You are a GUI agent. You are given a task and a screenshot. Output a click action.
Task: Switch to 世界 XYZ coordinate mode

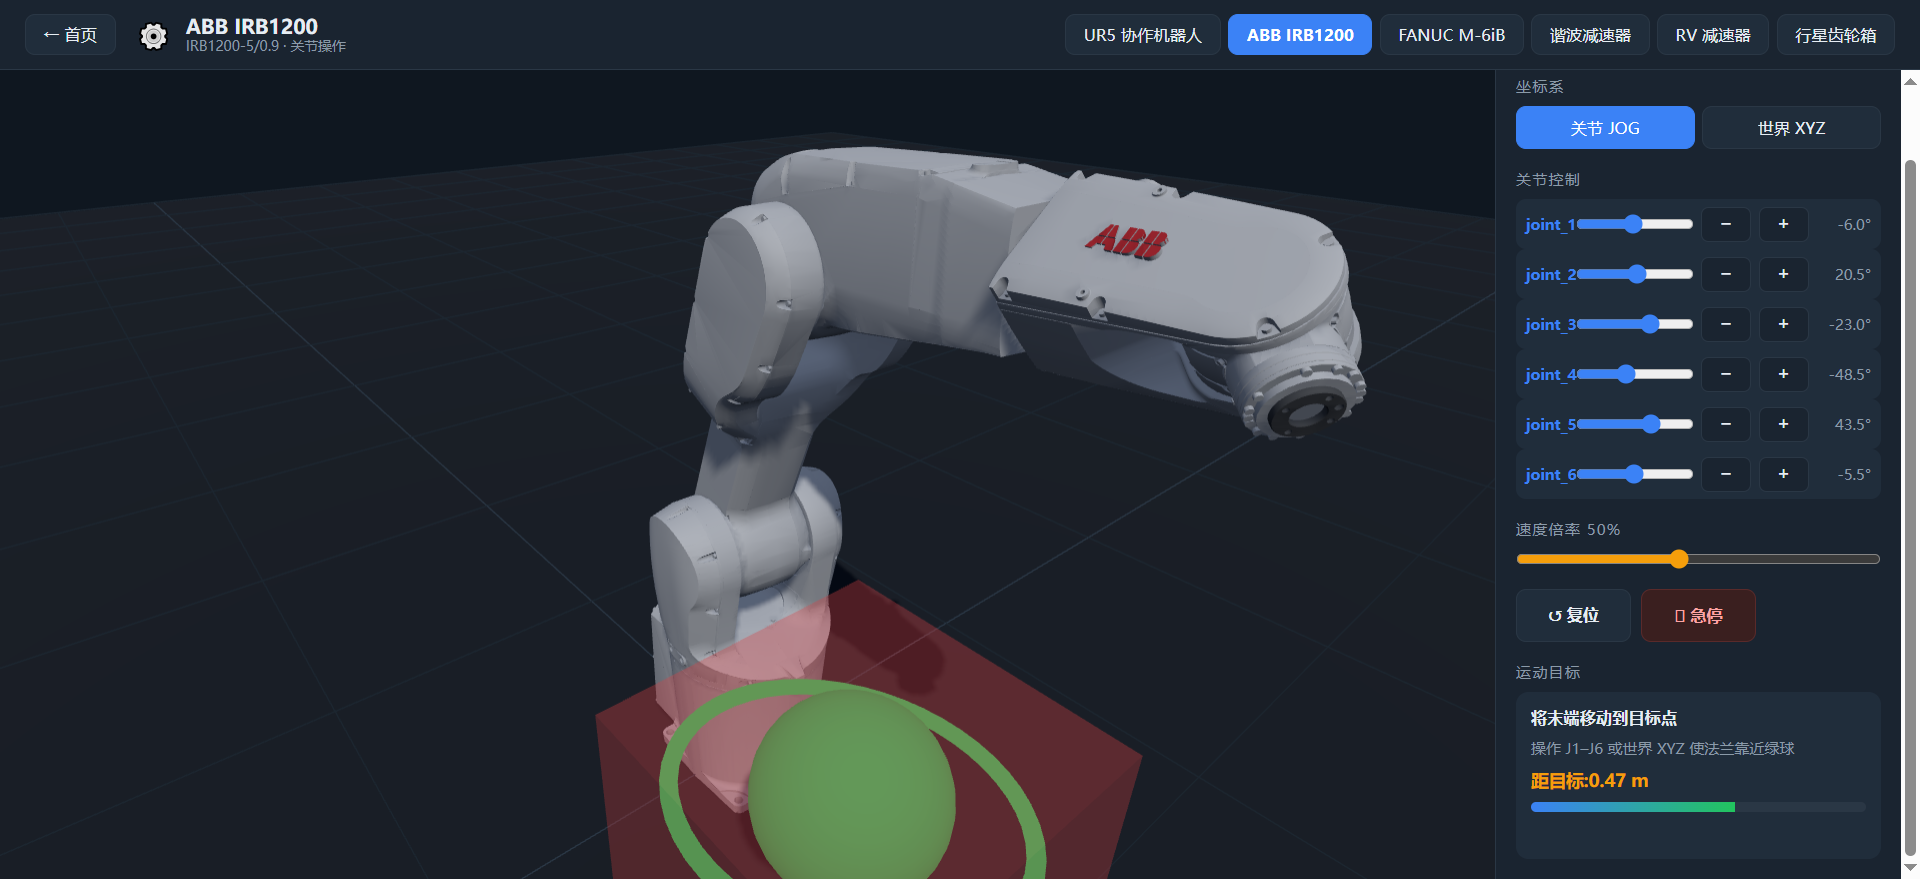click(x=1791, y=128)
